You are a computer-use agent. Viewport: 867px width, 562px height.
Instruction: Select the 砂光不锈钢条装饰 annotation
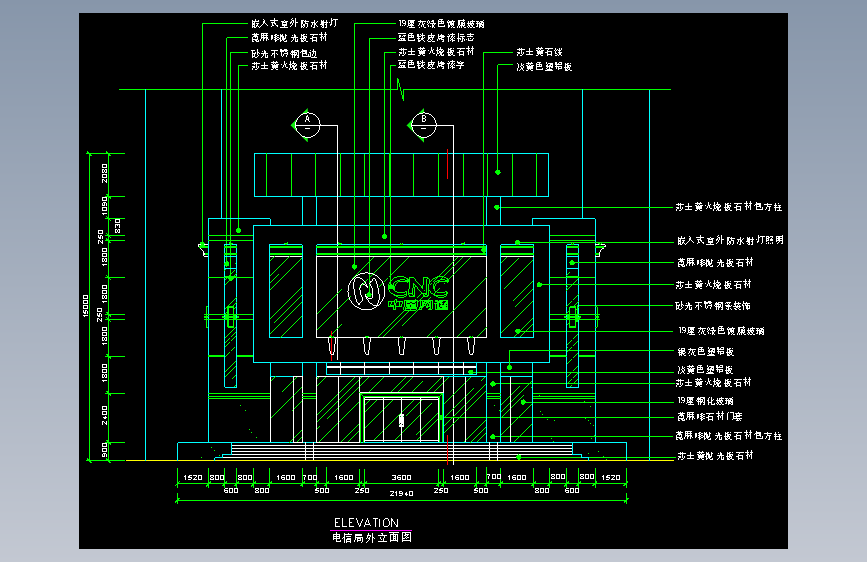(713, 305)
